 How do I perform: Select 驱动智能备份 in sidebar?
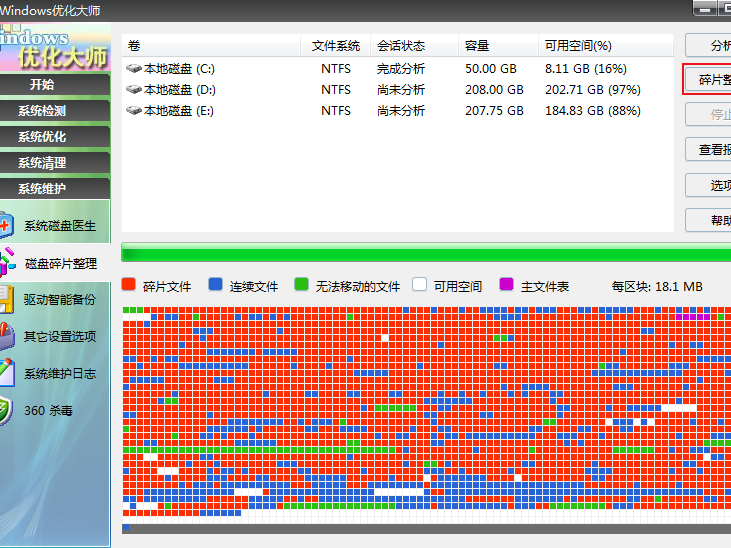click(x=60, y=299)
